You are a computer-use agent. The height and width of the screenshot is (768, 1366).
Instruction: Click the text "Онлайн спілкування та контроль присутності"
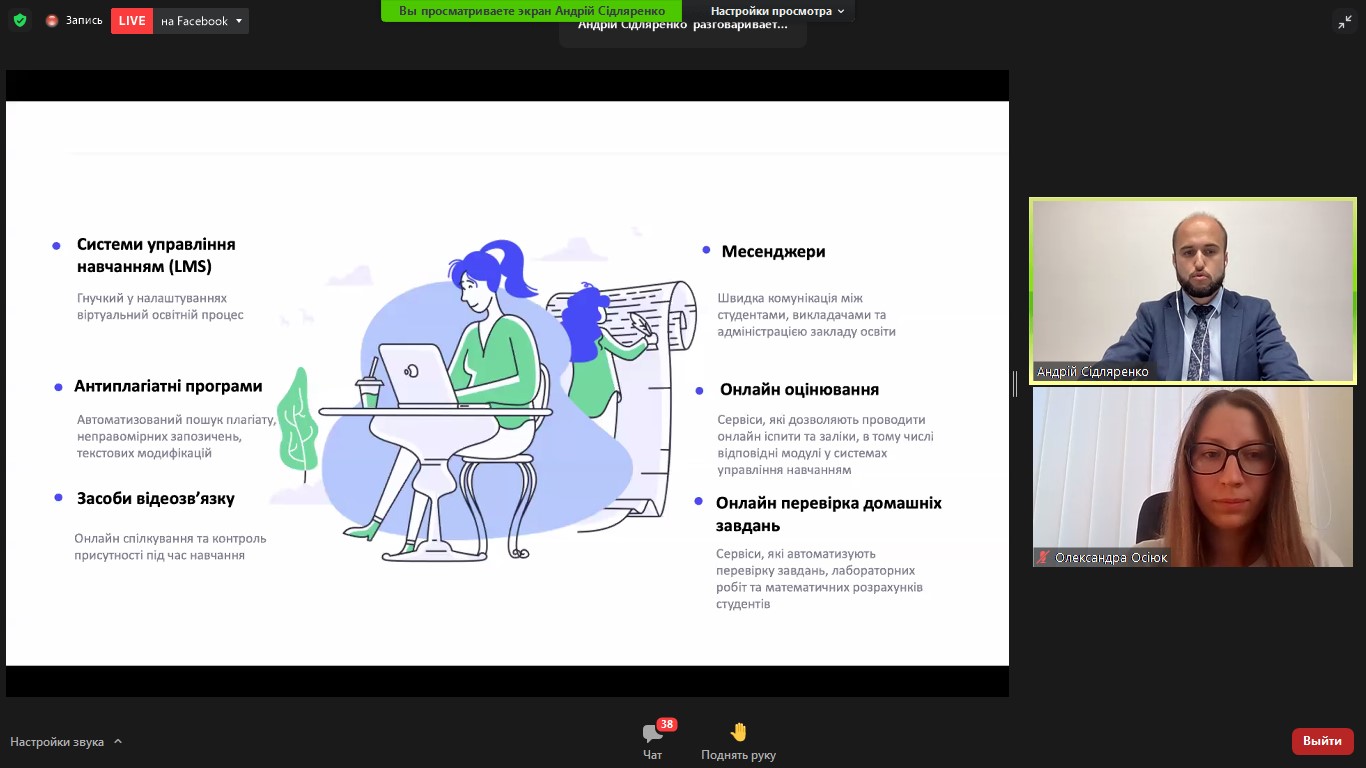pyautogui.click(x=170, y=546)
